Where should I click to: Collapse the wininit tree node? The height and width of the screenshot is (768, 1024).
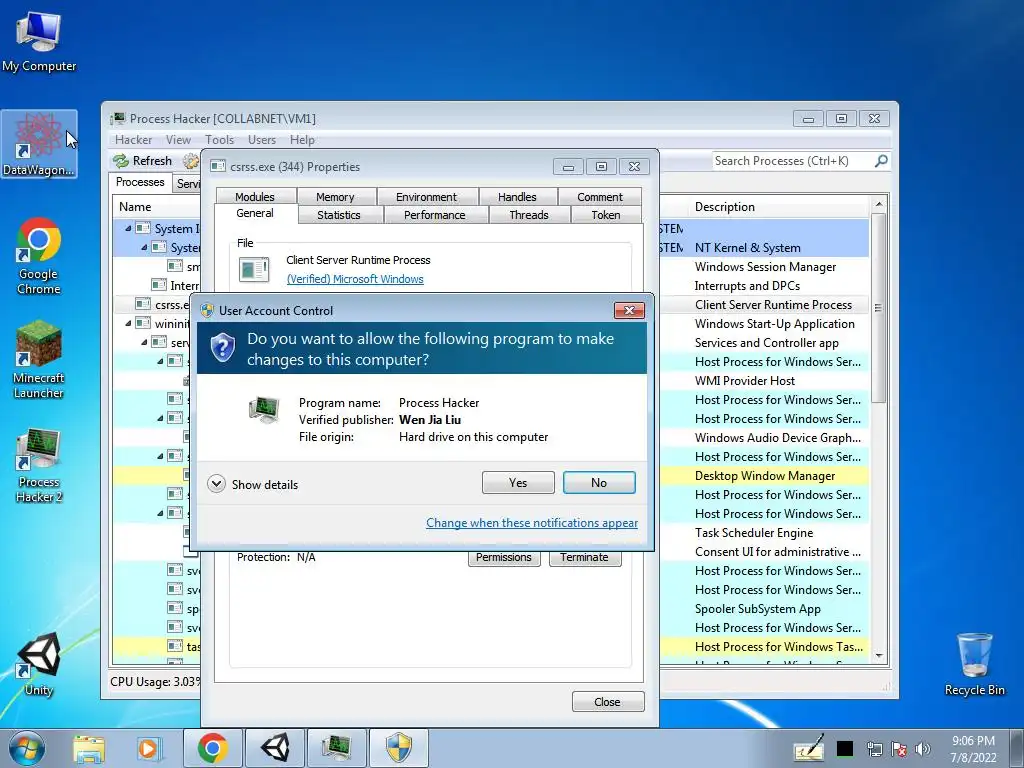pyautogui.click(x=128, y=323)
